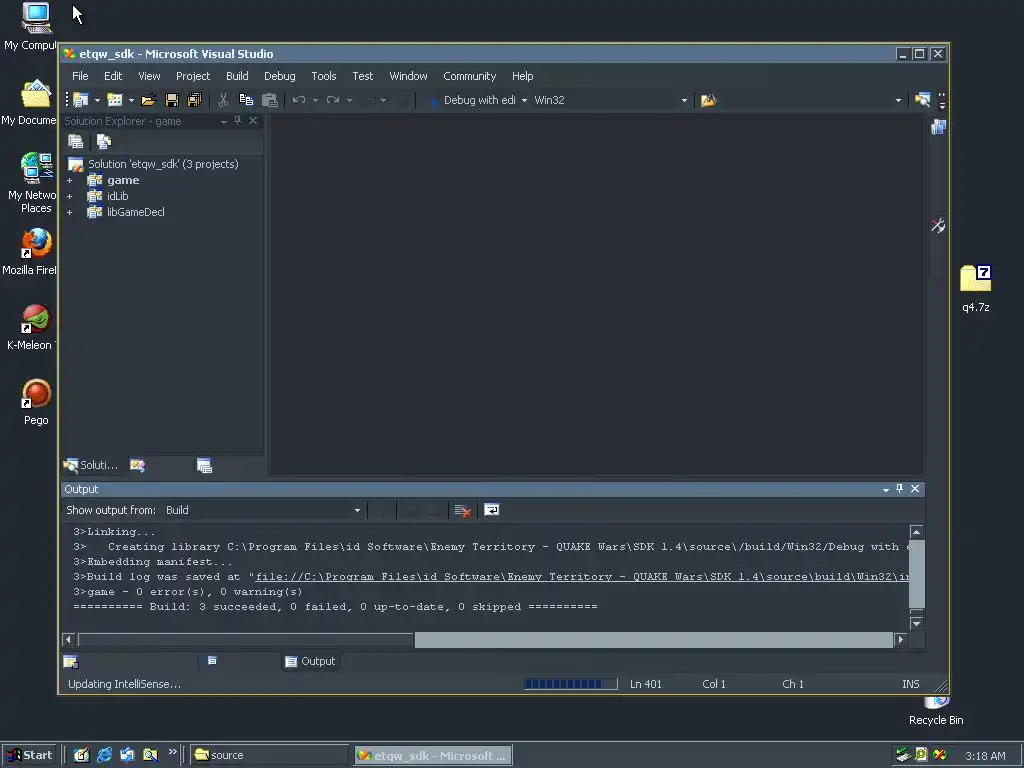Open Solution Explorer window position dropdown arrow

(224, 121)
